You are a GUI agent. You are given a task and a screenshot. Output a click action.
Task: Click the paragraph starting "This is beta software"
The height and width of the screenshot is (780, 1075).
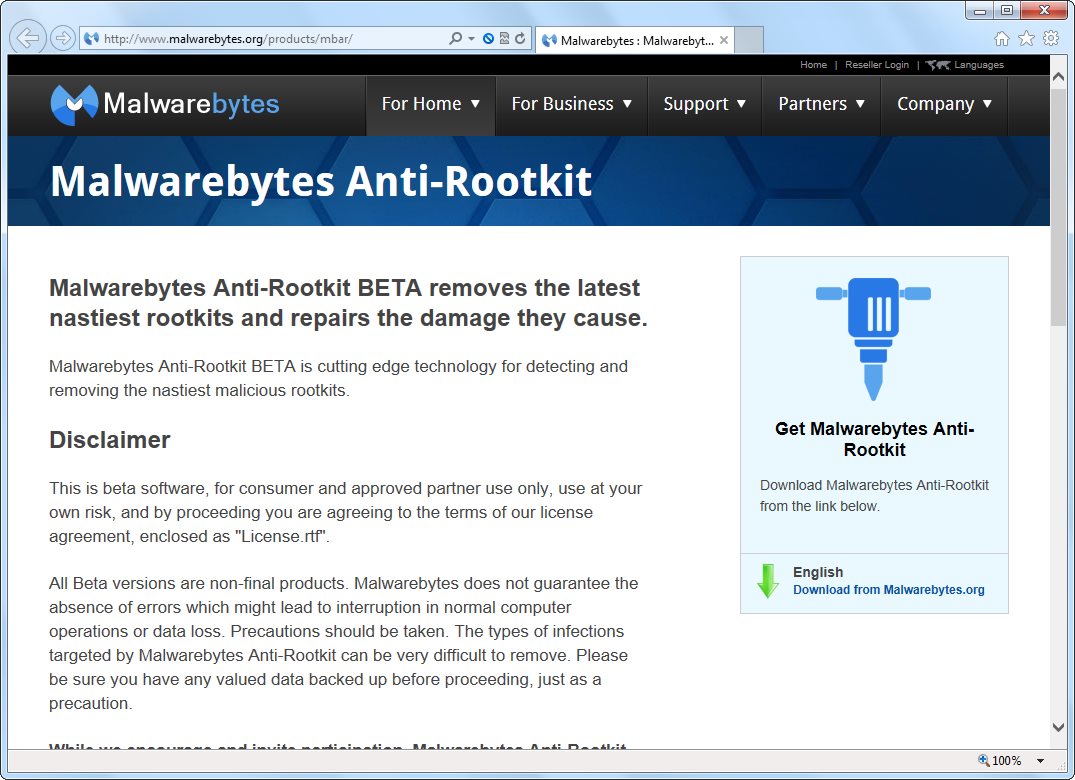(346, 512)
